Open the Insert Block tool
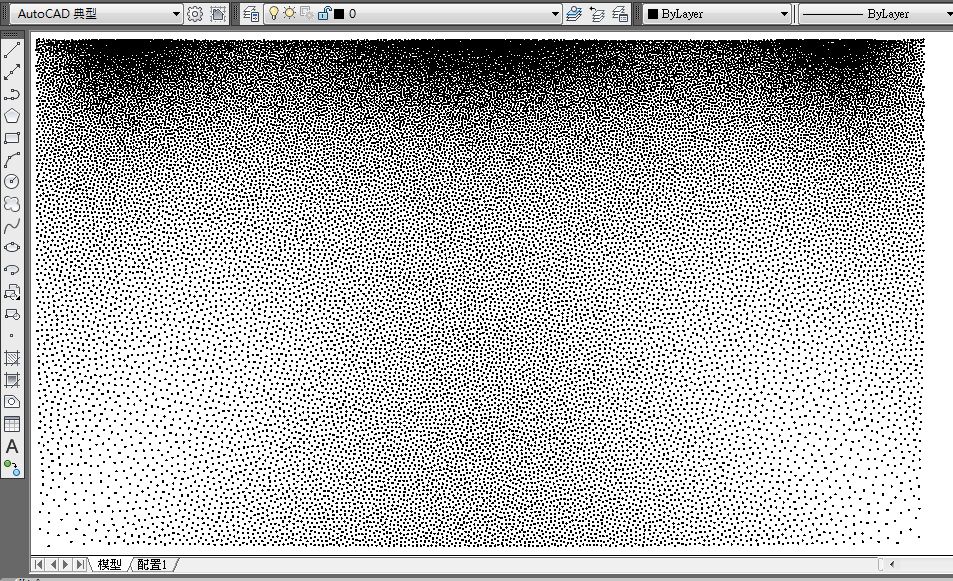This screenshot has height=581, width=953. point(12,292)
